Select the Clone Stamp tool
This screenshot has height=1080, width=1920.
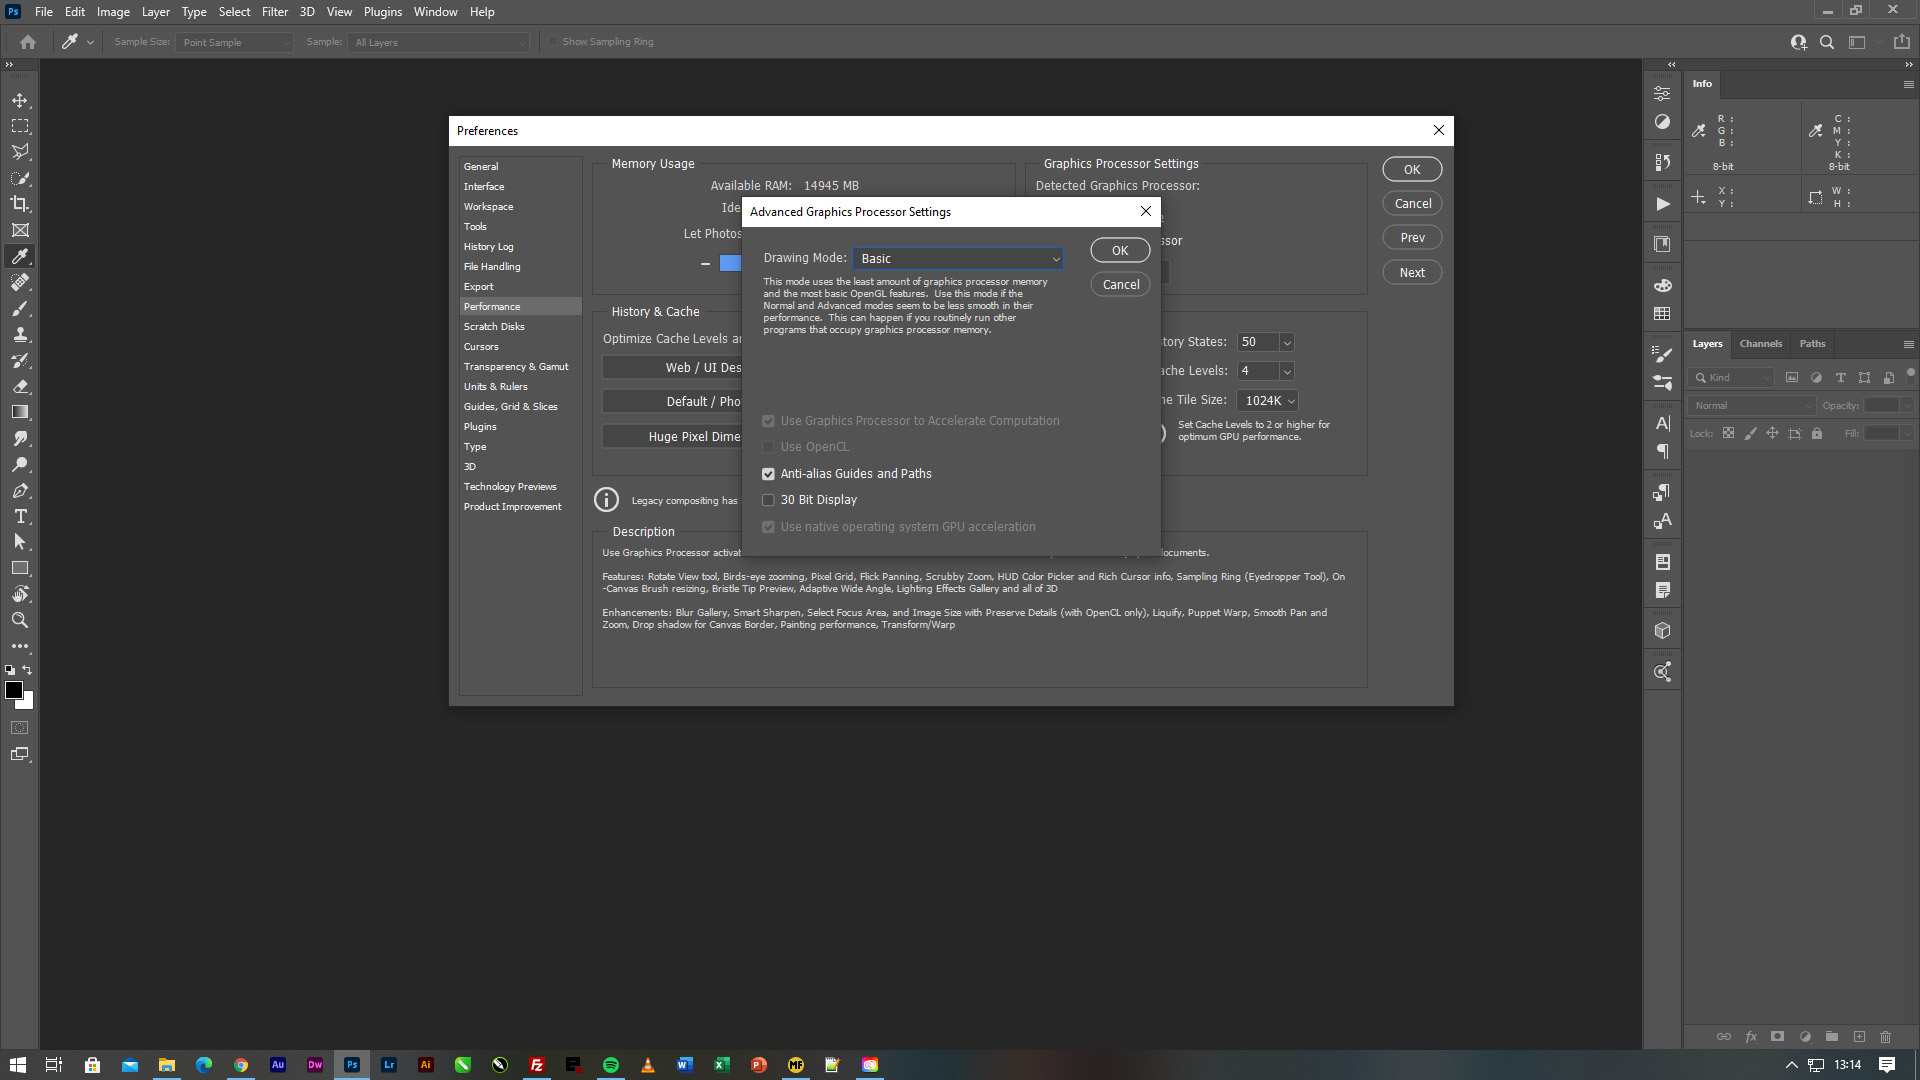pyautogui.click(x=20, y=334)
